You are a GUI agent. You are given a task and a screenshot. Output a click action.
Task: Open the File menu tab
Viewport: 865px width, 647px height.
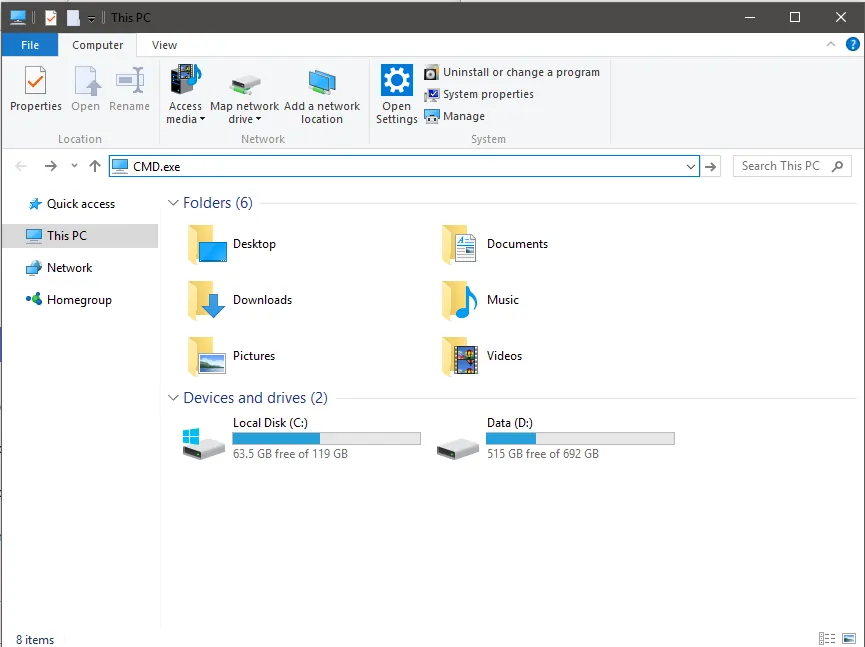coord(30,45)
